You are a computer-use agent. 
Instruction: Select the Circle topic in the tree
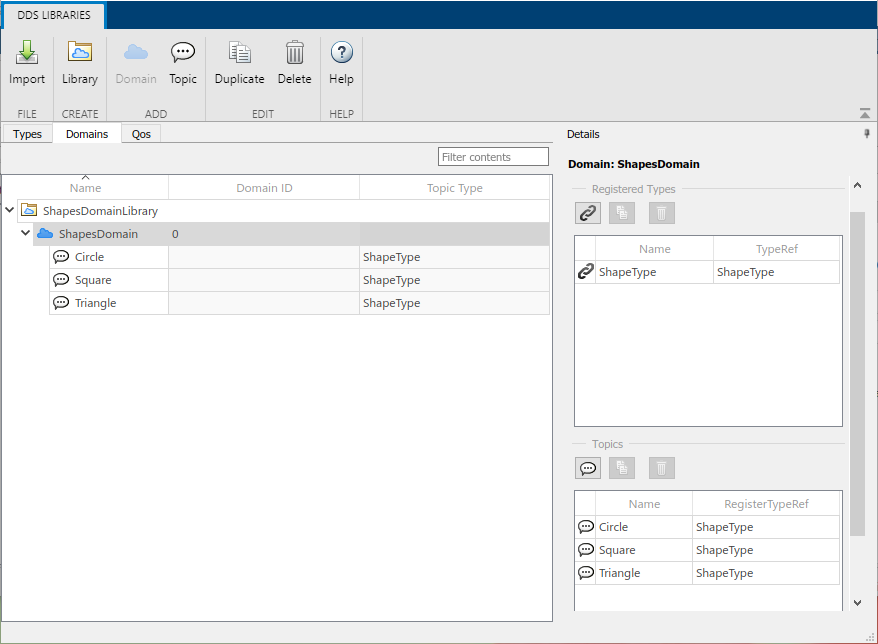(x=89, y=257)
